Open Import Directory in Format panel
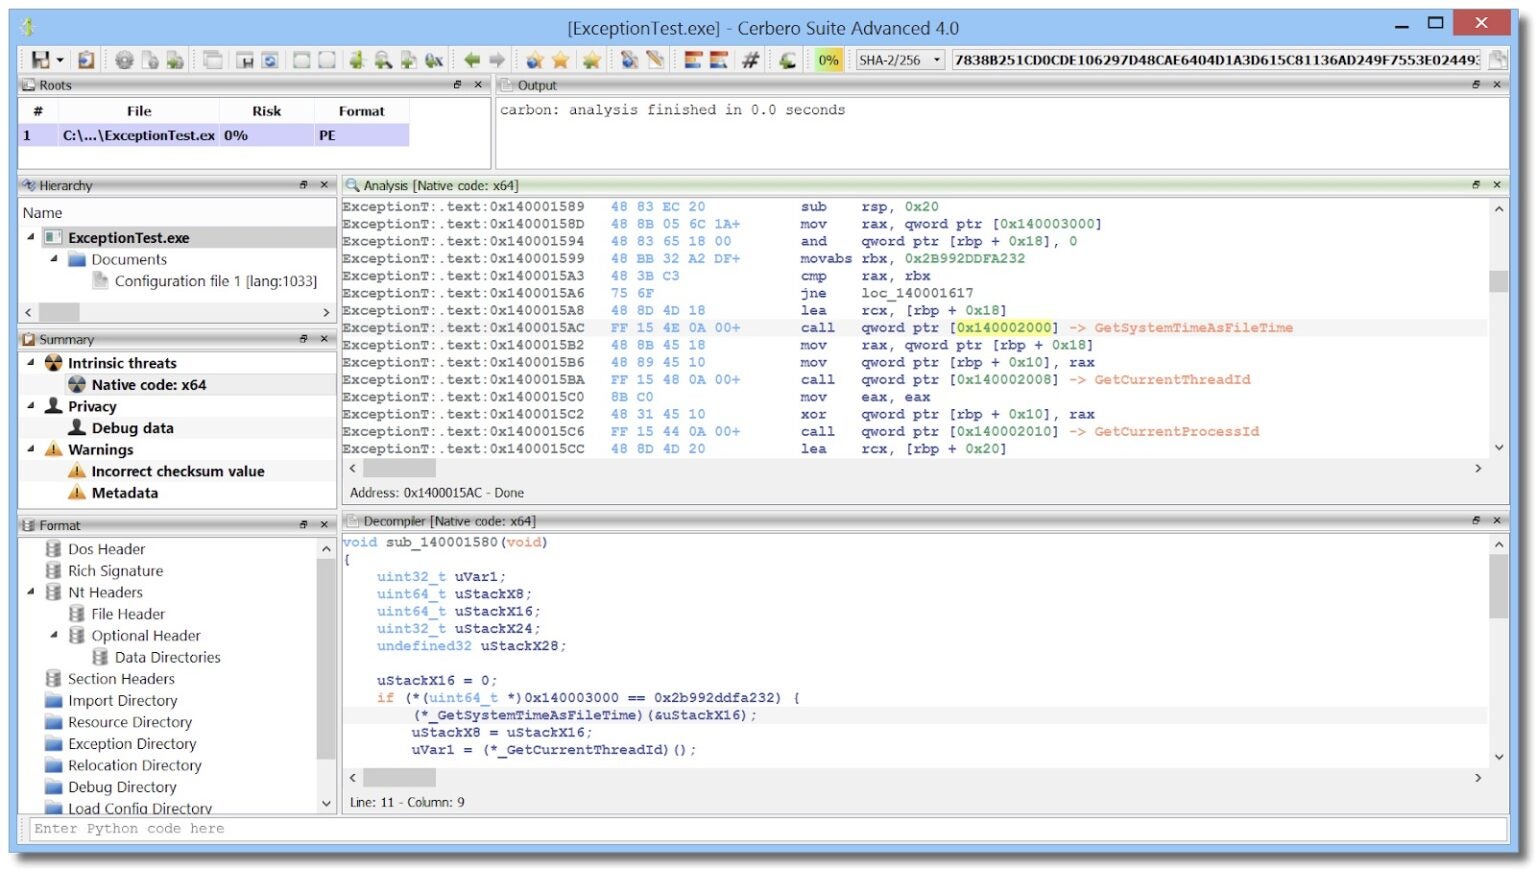The image size is (1536, 870). (122, 701)
